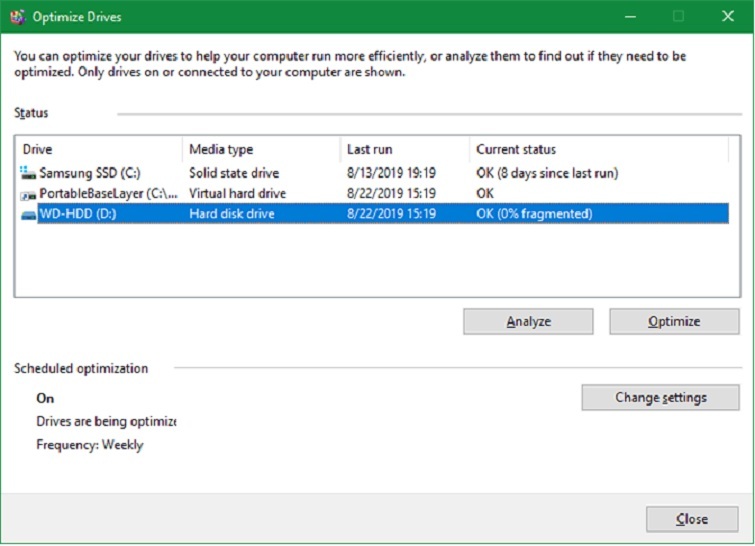Click the PortableBaseLayer virtual drive icon
This screenshot has height=546, width=755.
click(x=28, y=193)
